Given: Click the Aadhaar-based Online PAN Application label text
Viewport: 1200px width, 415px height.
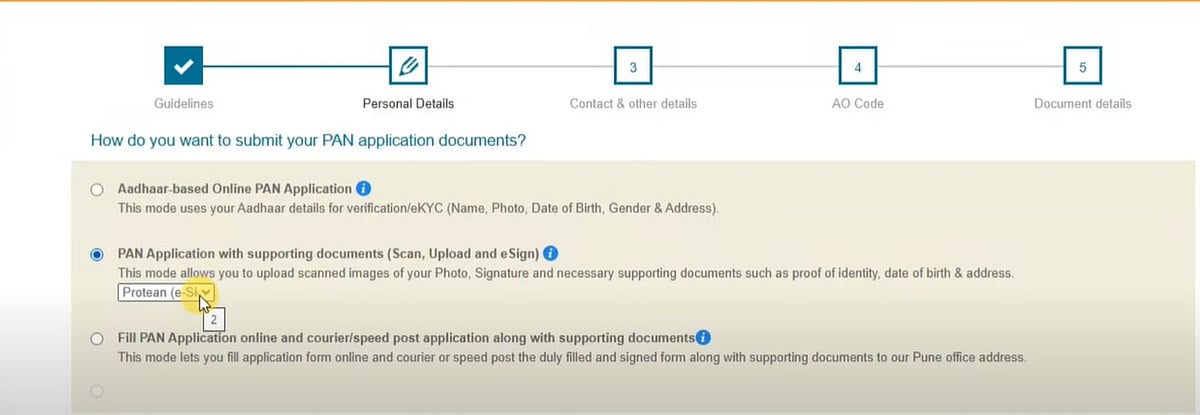Looking at the screenshot, I should (x=235, y=188).
